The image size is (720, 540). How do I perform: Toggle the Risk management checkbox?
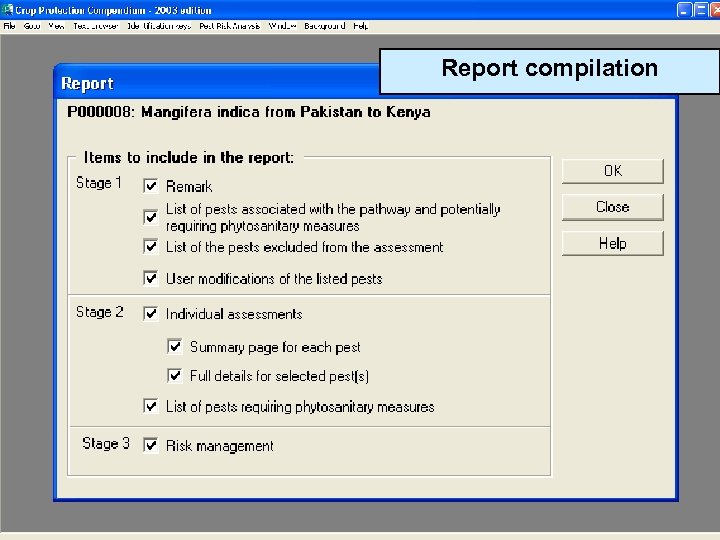coord(151,445)
